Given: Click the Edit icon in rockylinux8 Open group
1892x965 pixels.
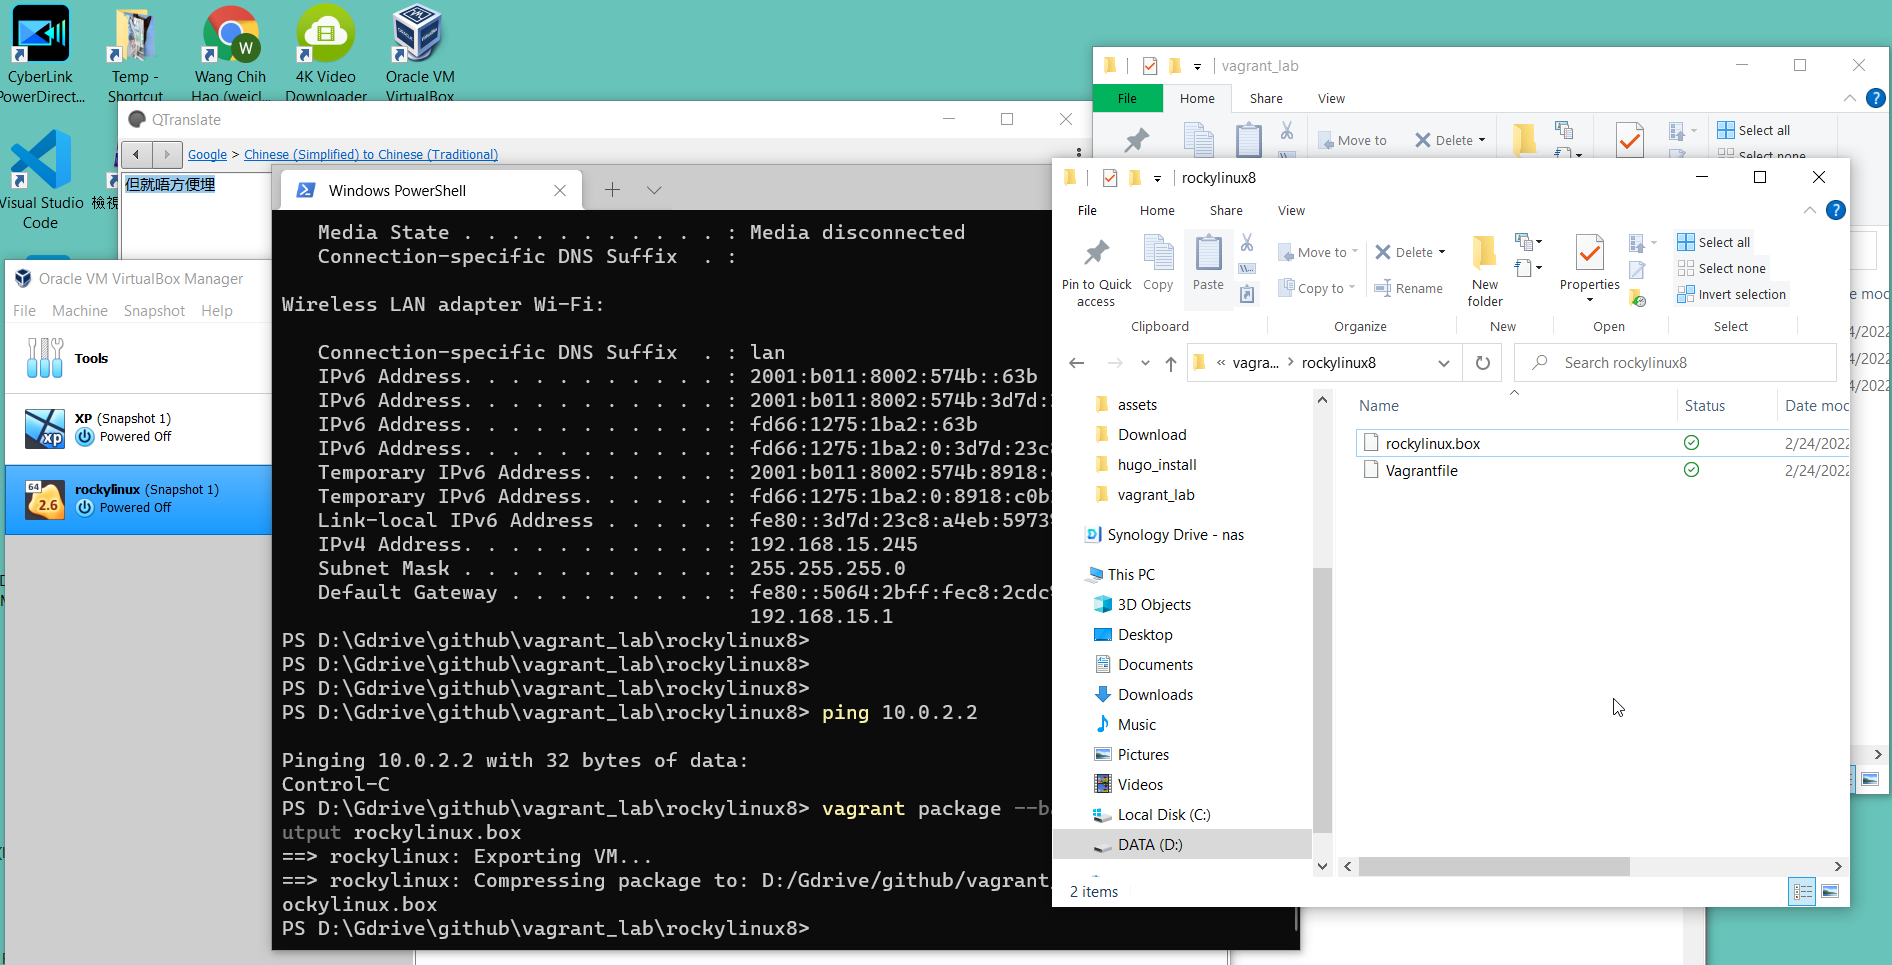Looking at the screenshot, I should point(1637,270).
